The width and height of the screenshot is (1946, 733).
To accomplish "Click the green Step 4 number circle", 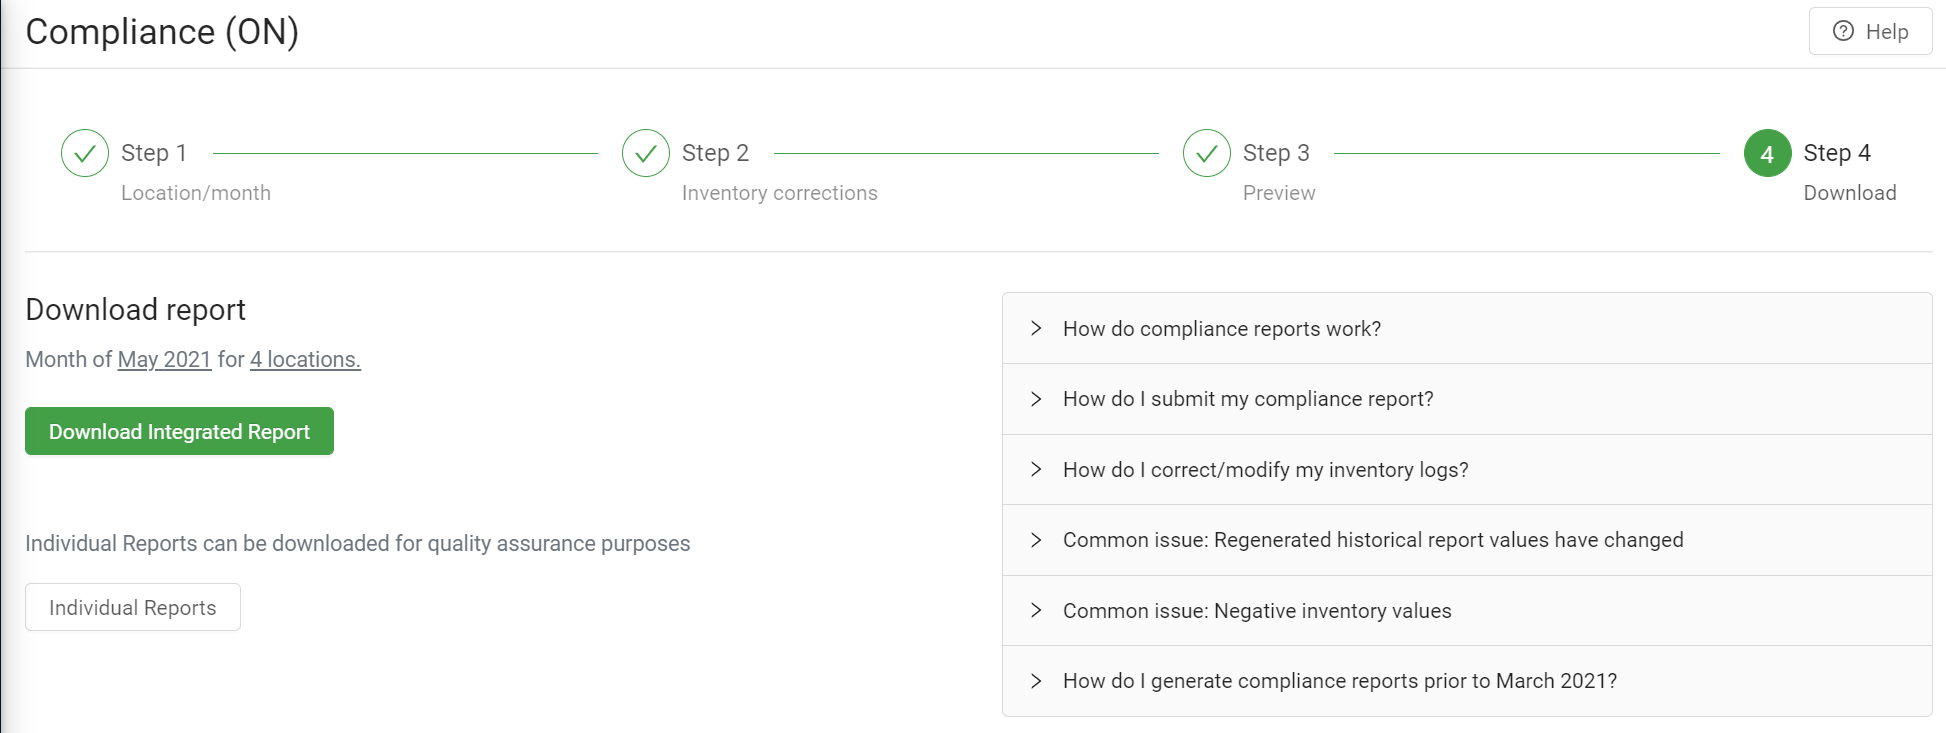I will tap(1767, 153).
